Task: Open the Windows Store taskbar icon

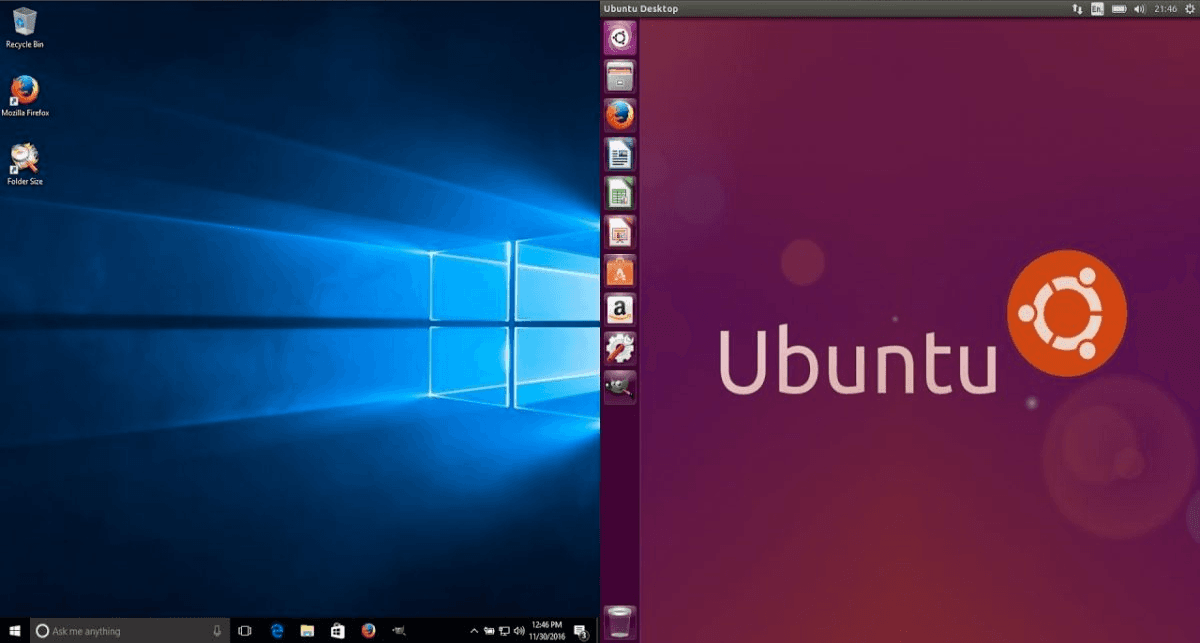Action: coord(338,631)
